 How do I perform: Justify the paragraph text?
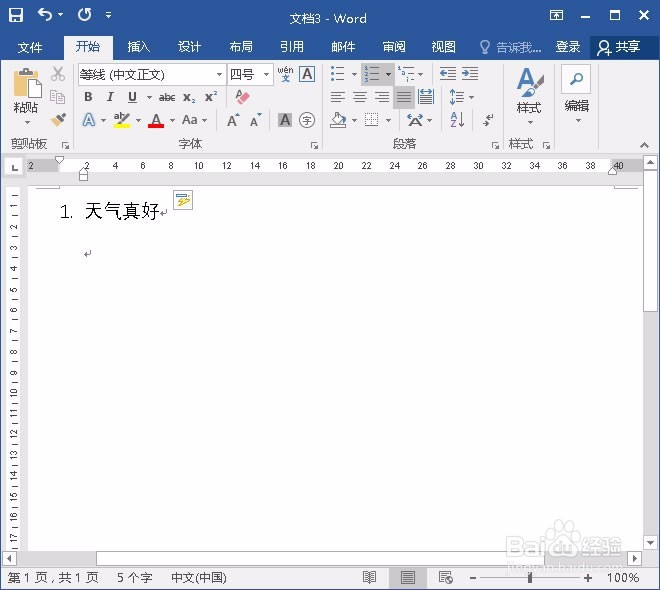pyautogui.click(x=404, y=97)
